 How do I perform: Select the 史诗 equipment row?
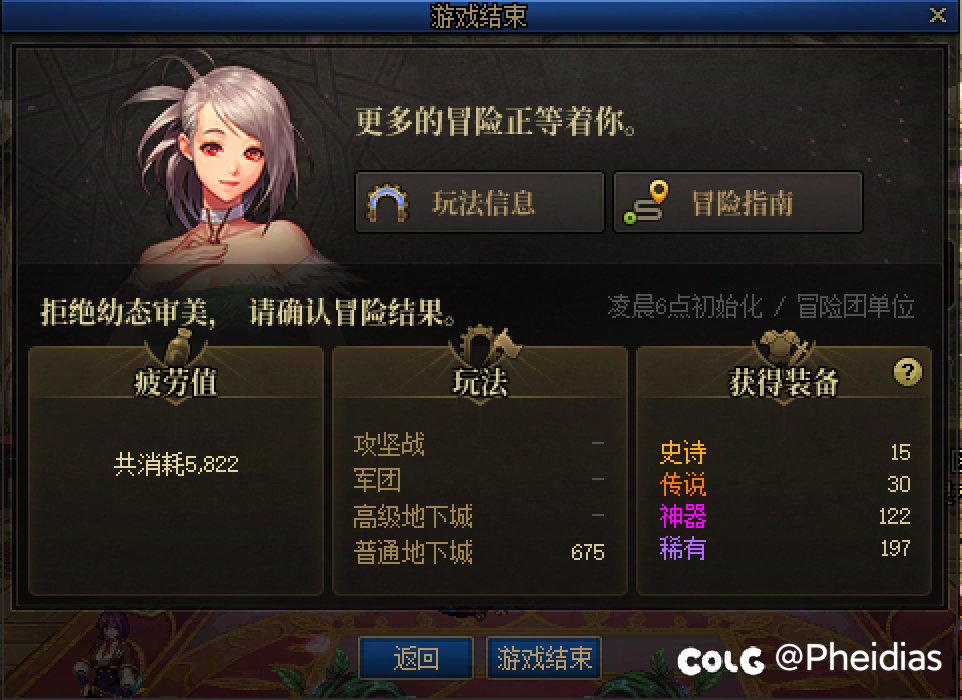point(785,453)
